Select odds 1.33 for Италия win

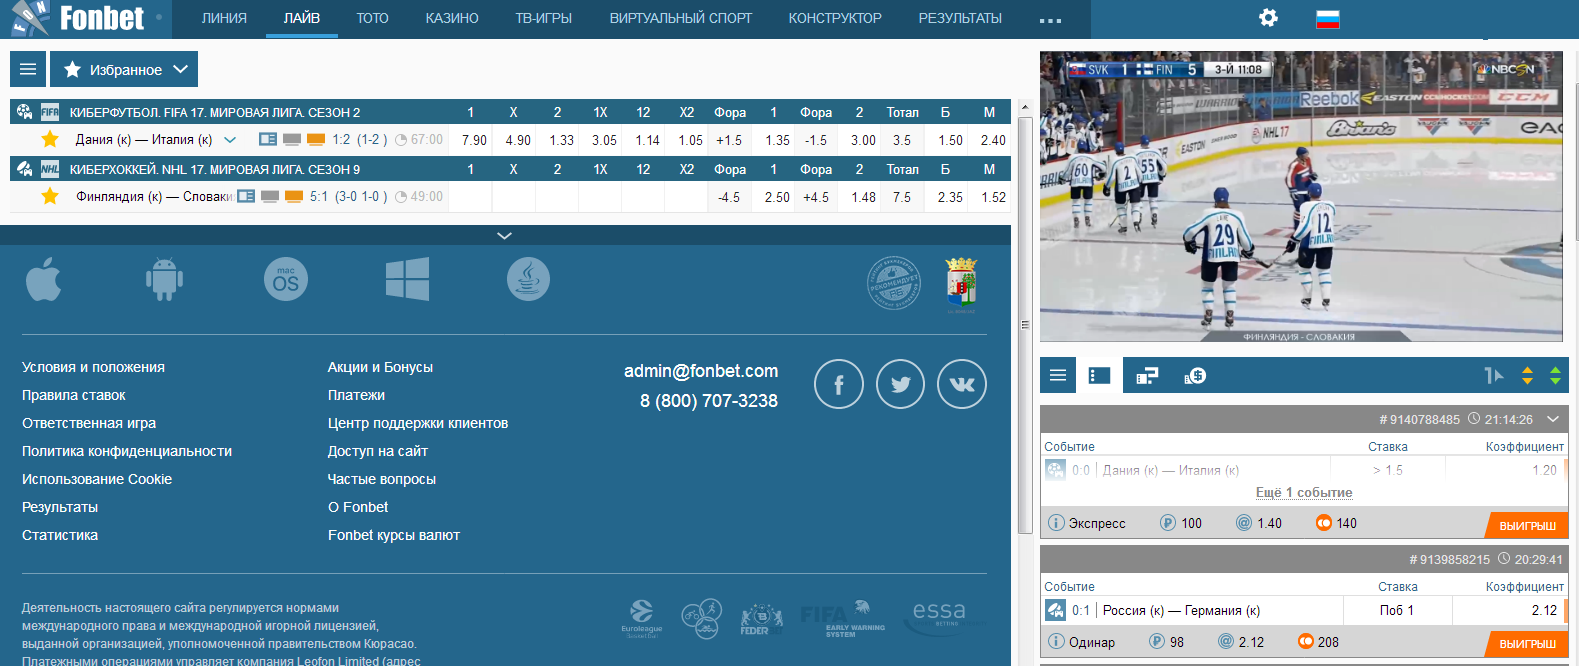562,140
